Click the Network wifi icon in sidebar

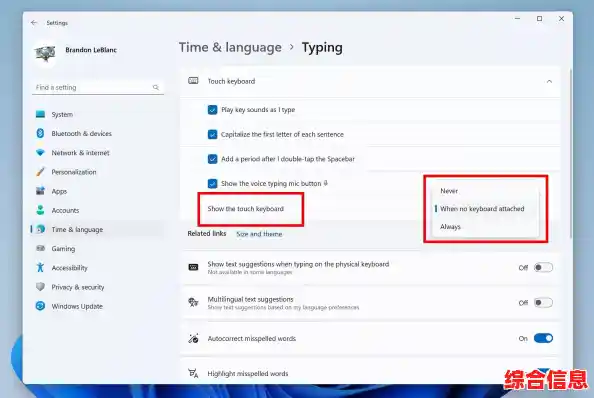(x=40, y=153)
